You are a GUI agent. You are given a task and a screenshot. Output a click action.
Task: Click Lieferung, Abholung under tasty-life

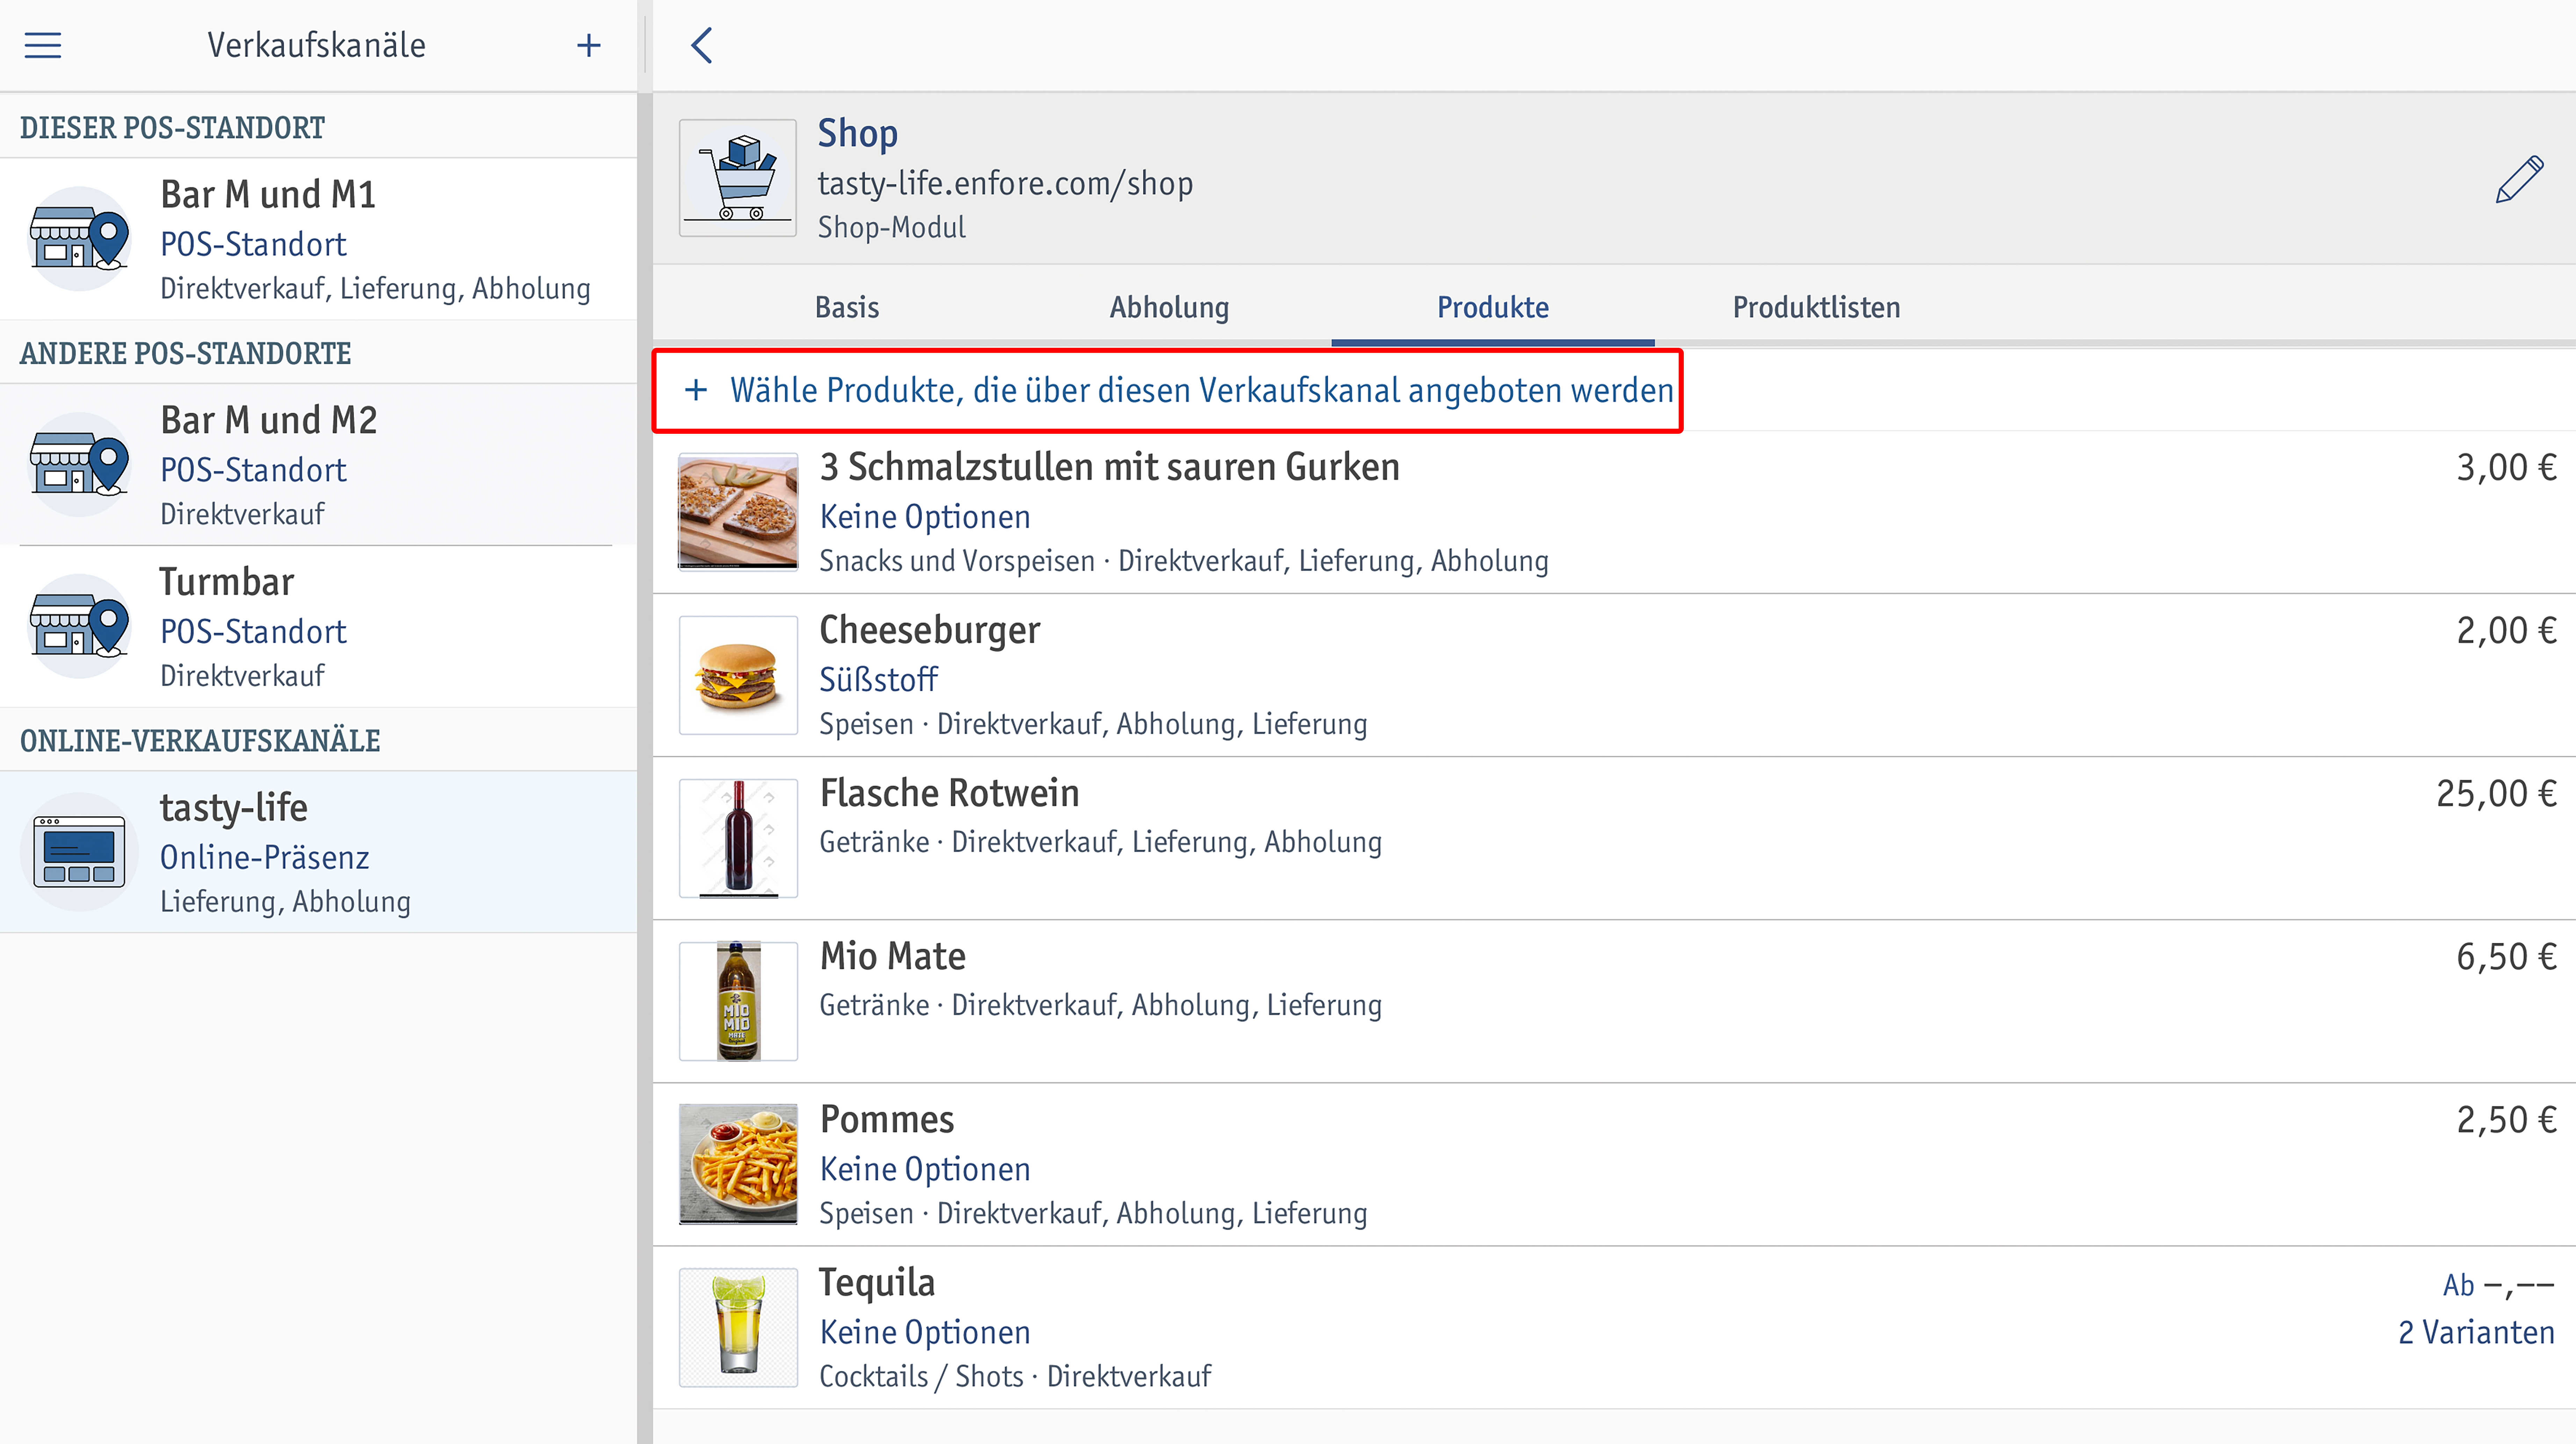285,901
